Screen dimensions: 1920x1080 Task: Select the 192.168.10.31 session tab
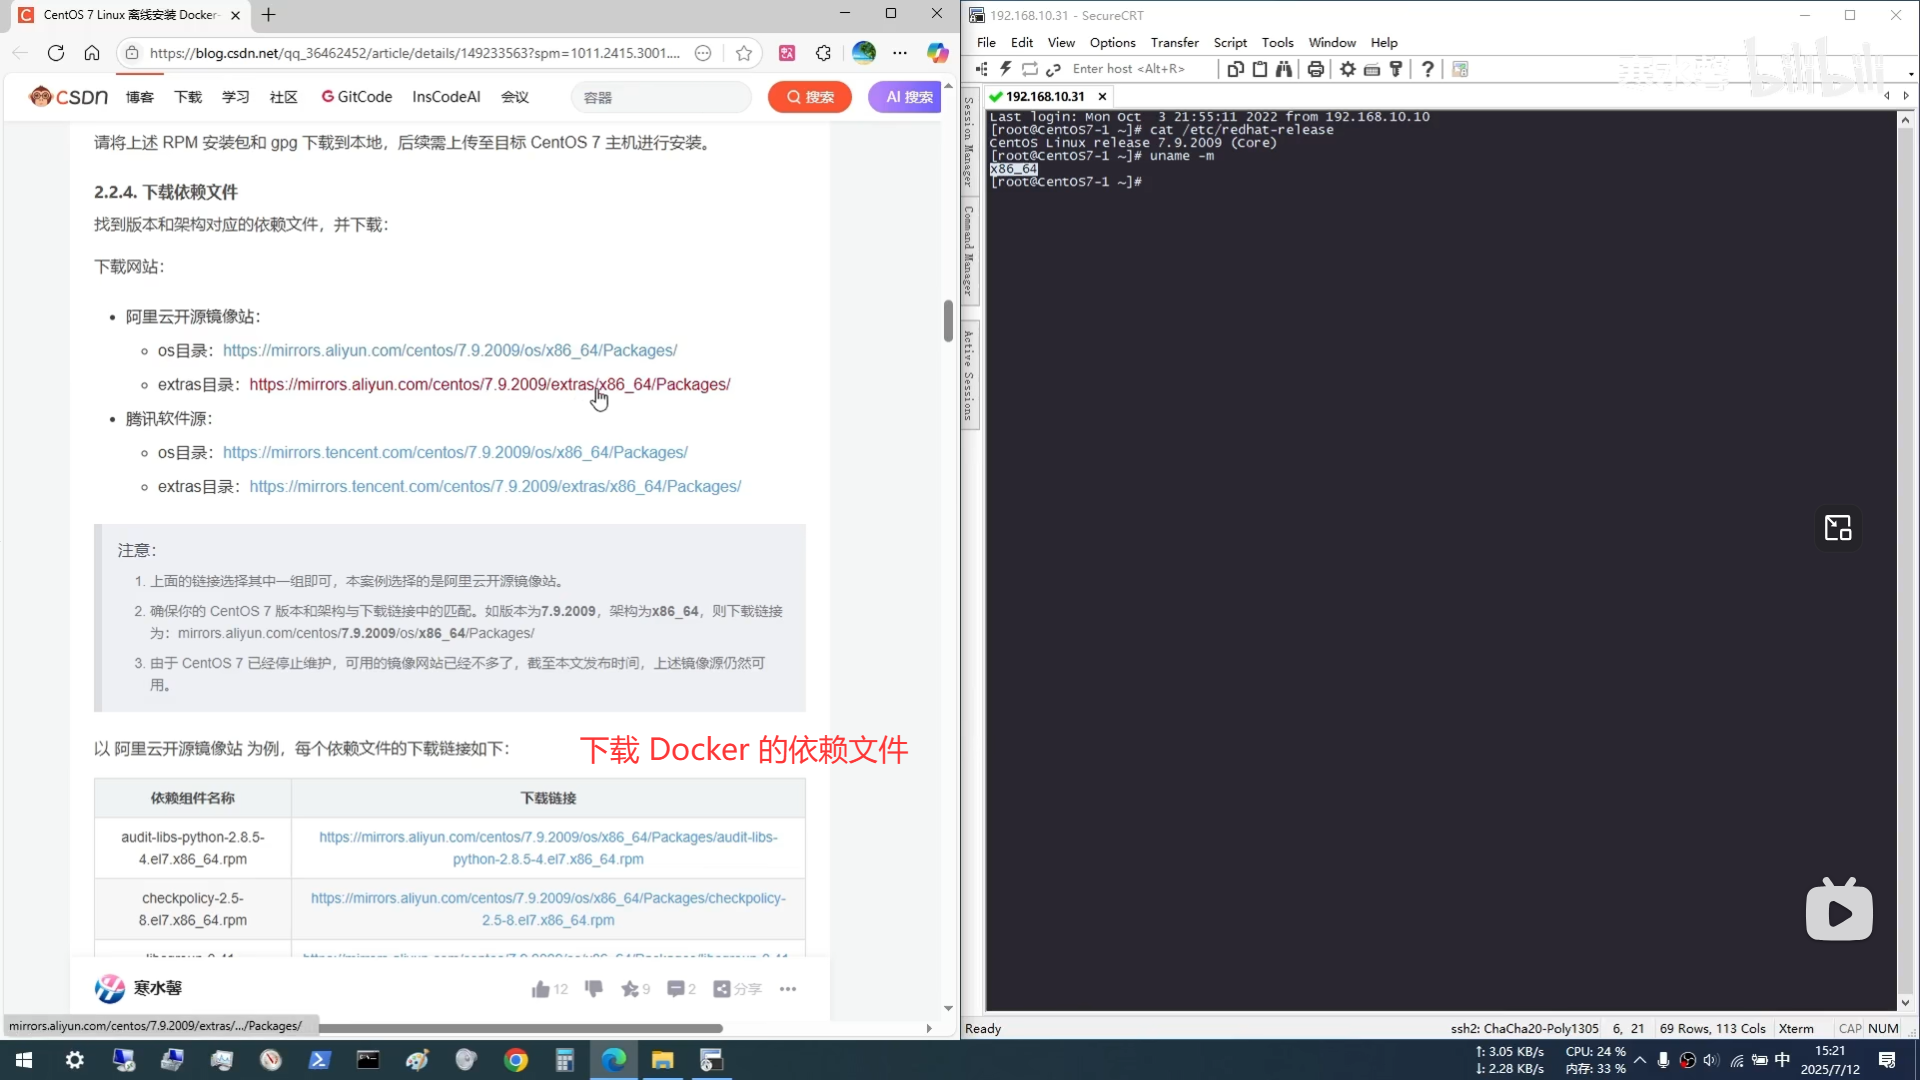(1044, 96)
